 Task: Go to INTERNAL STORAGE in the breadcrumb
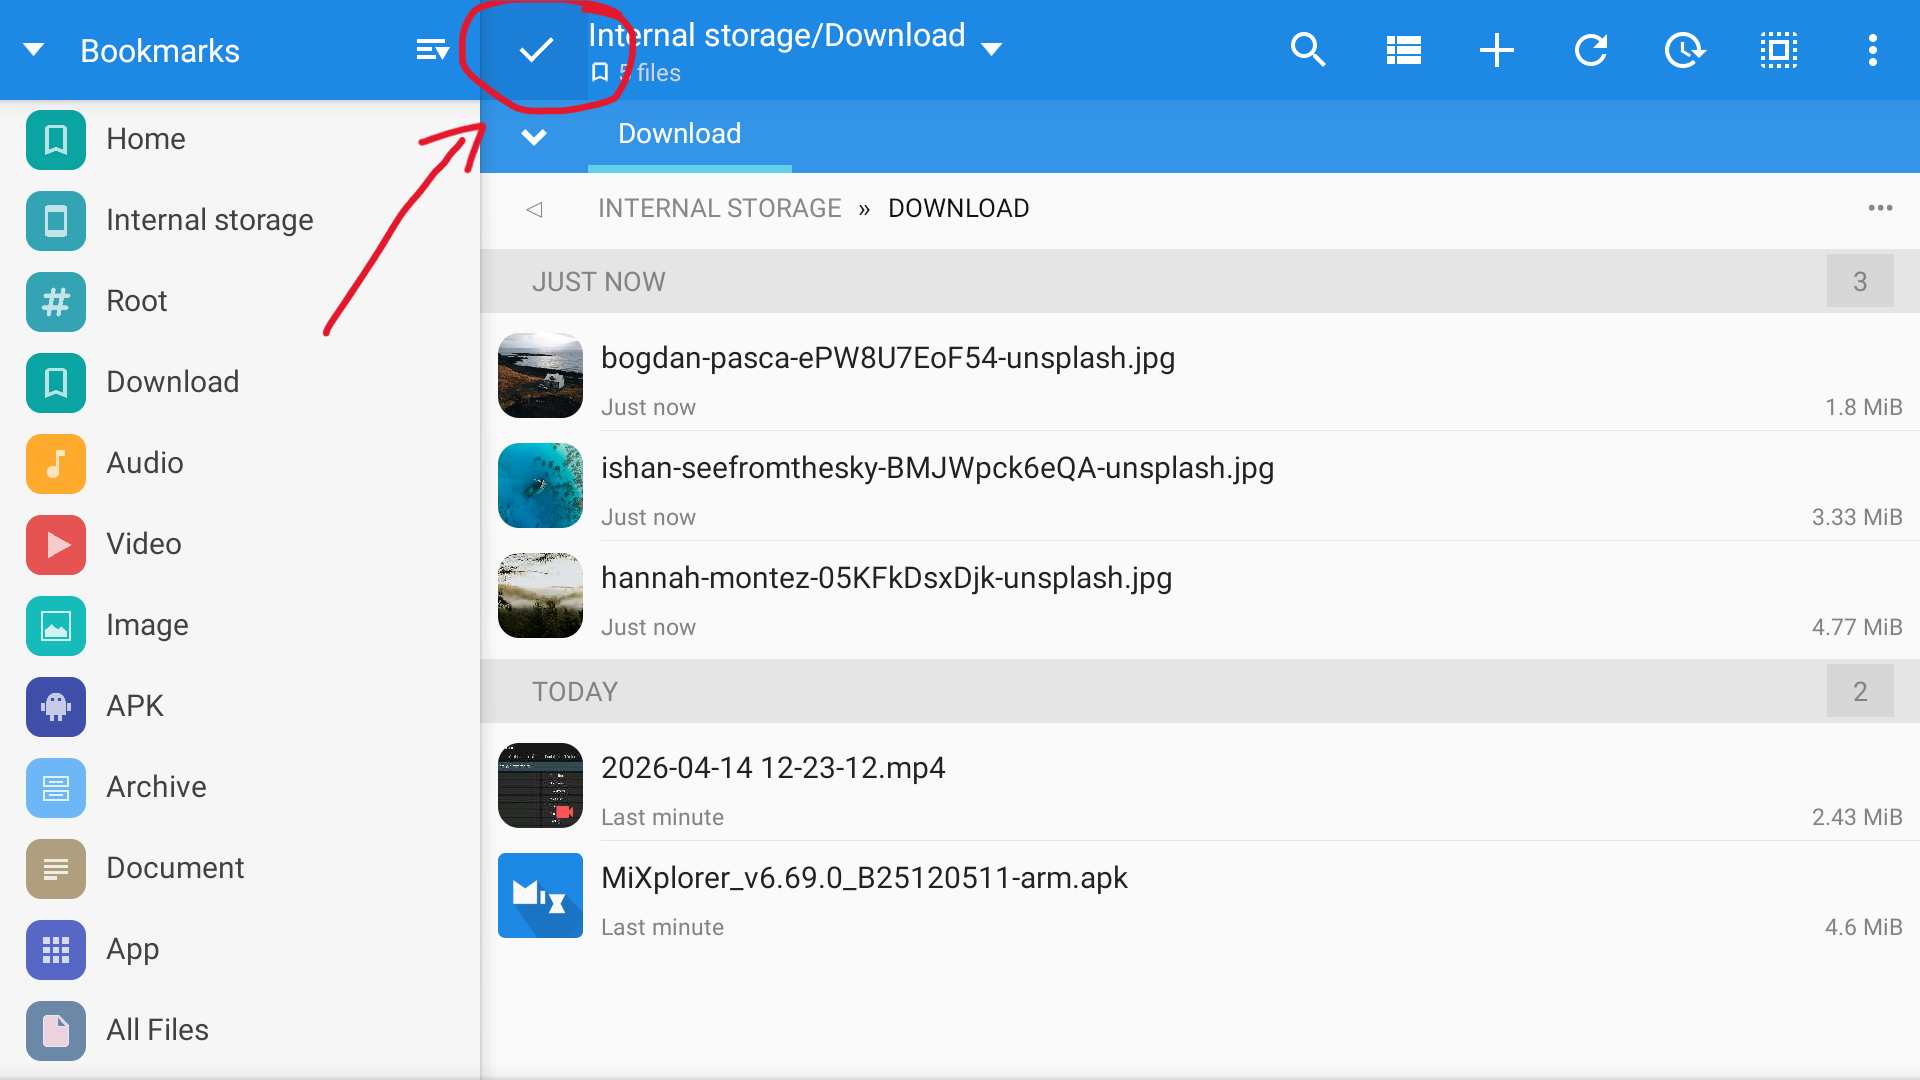(x=720, y=208)
